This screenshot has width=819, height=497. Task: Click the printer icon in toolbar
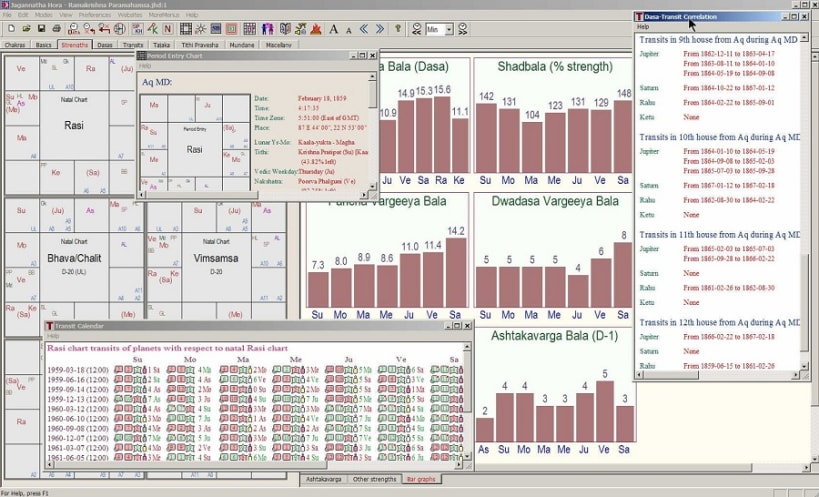[56, 29]
